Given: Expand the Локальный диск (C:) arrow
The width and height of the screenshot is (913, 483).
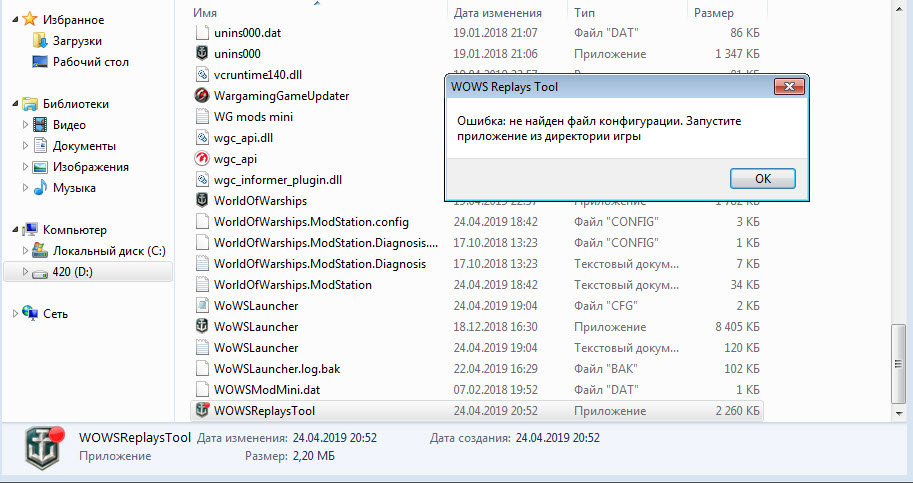Looking at the screenshot, I should 25,251.
